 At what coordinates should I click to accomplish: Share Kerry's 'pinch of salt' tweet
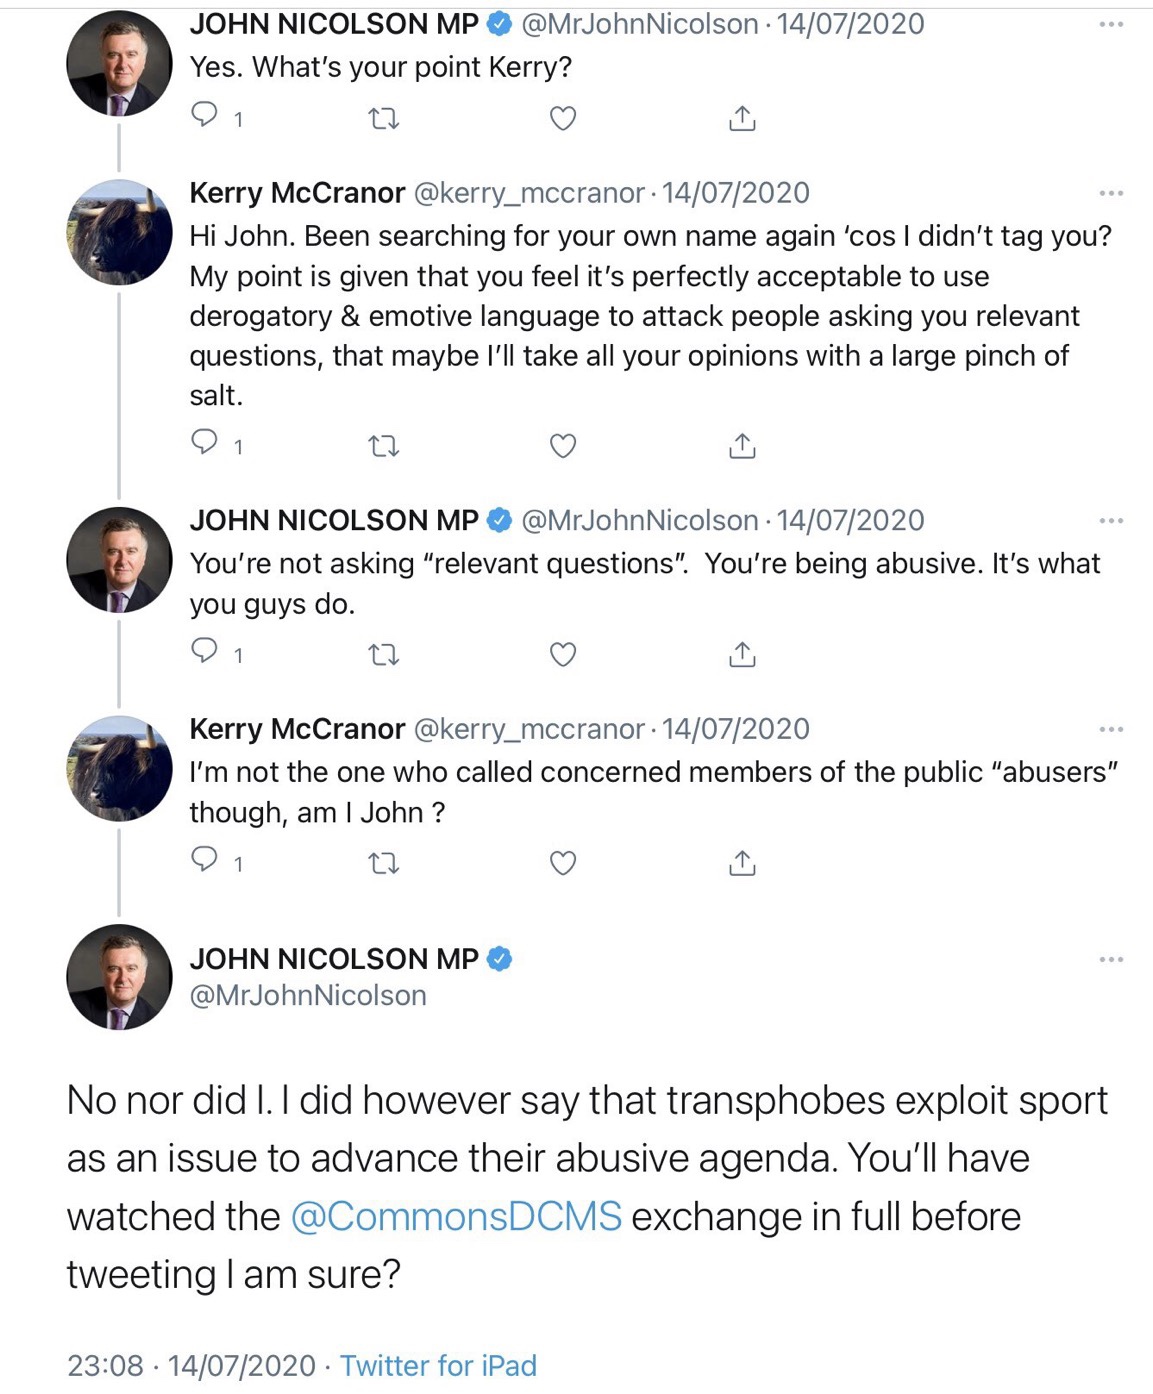pyautogui.click(x=742, y=445)
